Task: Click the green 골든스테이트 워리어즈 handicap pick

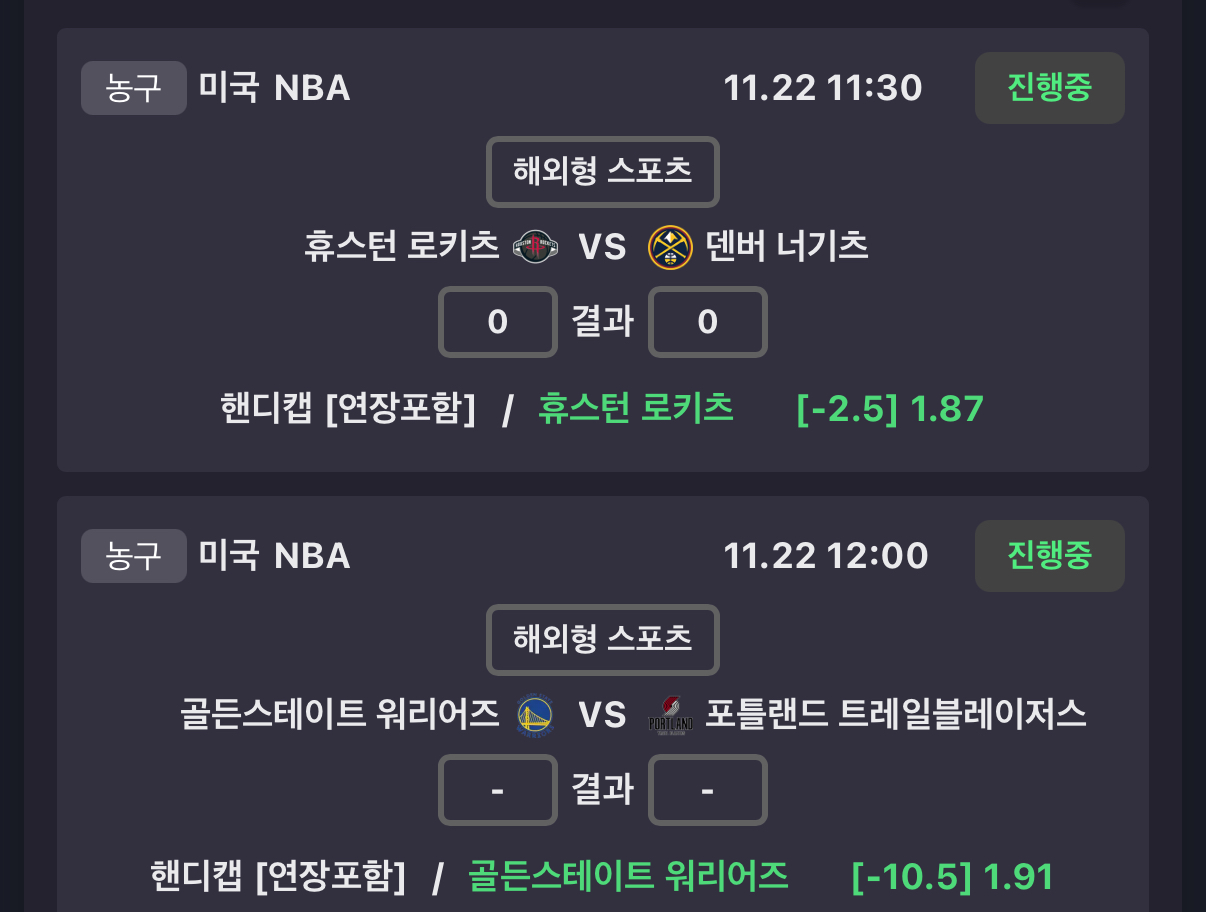Action: (628, 876)
